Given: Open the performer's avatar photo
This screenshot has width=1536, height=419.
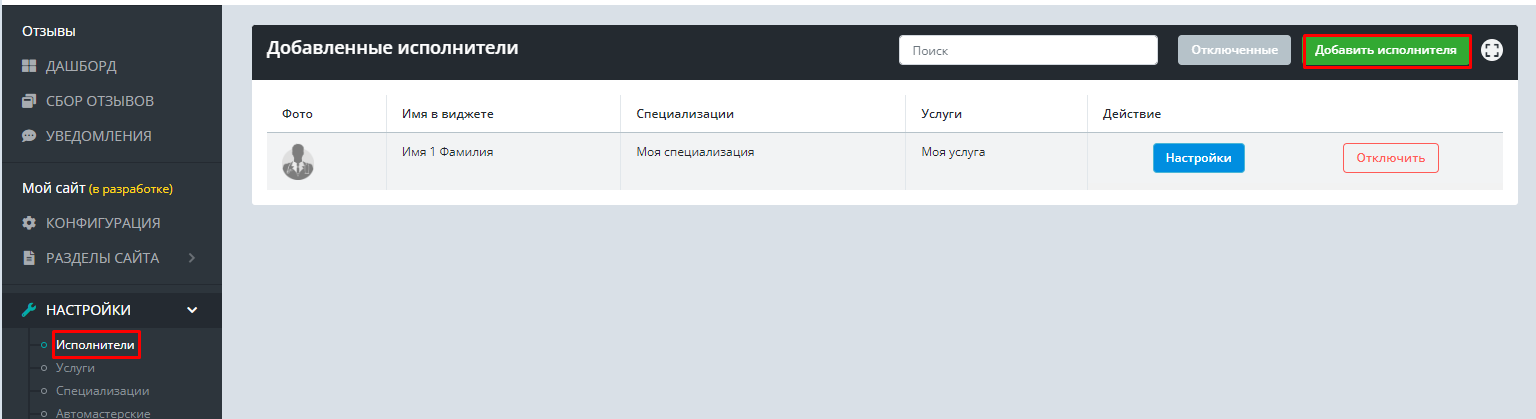Looking at the screenshot, I should click(297, 161).
